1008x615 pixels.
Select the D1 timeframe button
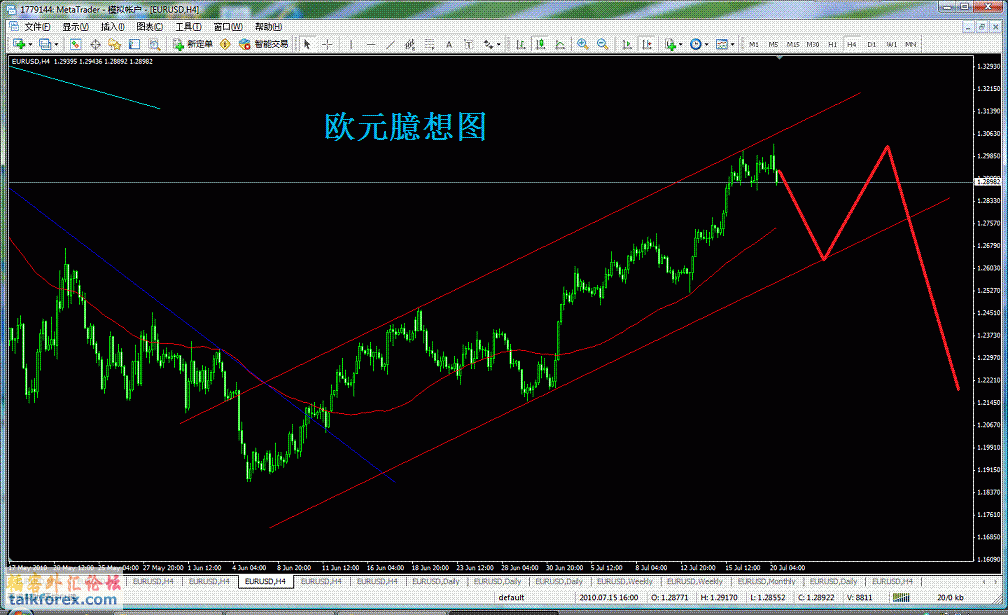[x=872, y=44]
